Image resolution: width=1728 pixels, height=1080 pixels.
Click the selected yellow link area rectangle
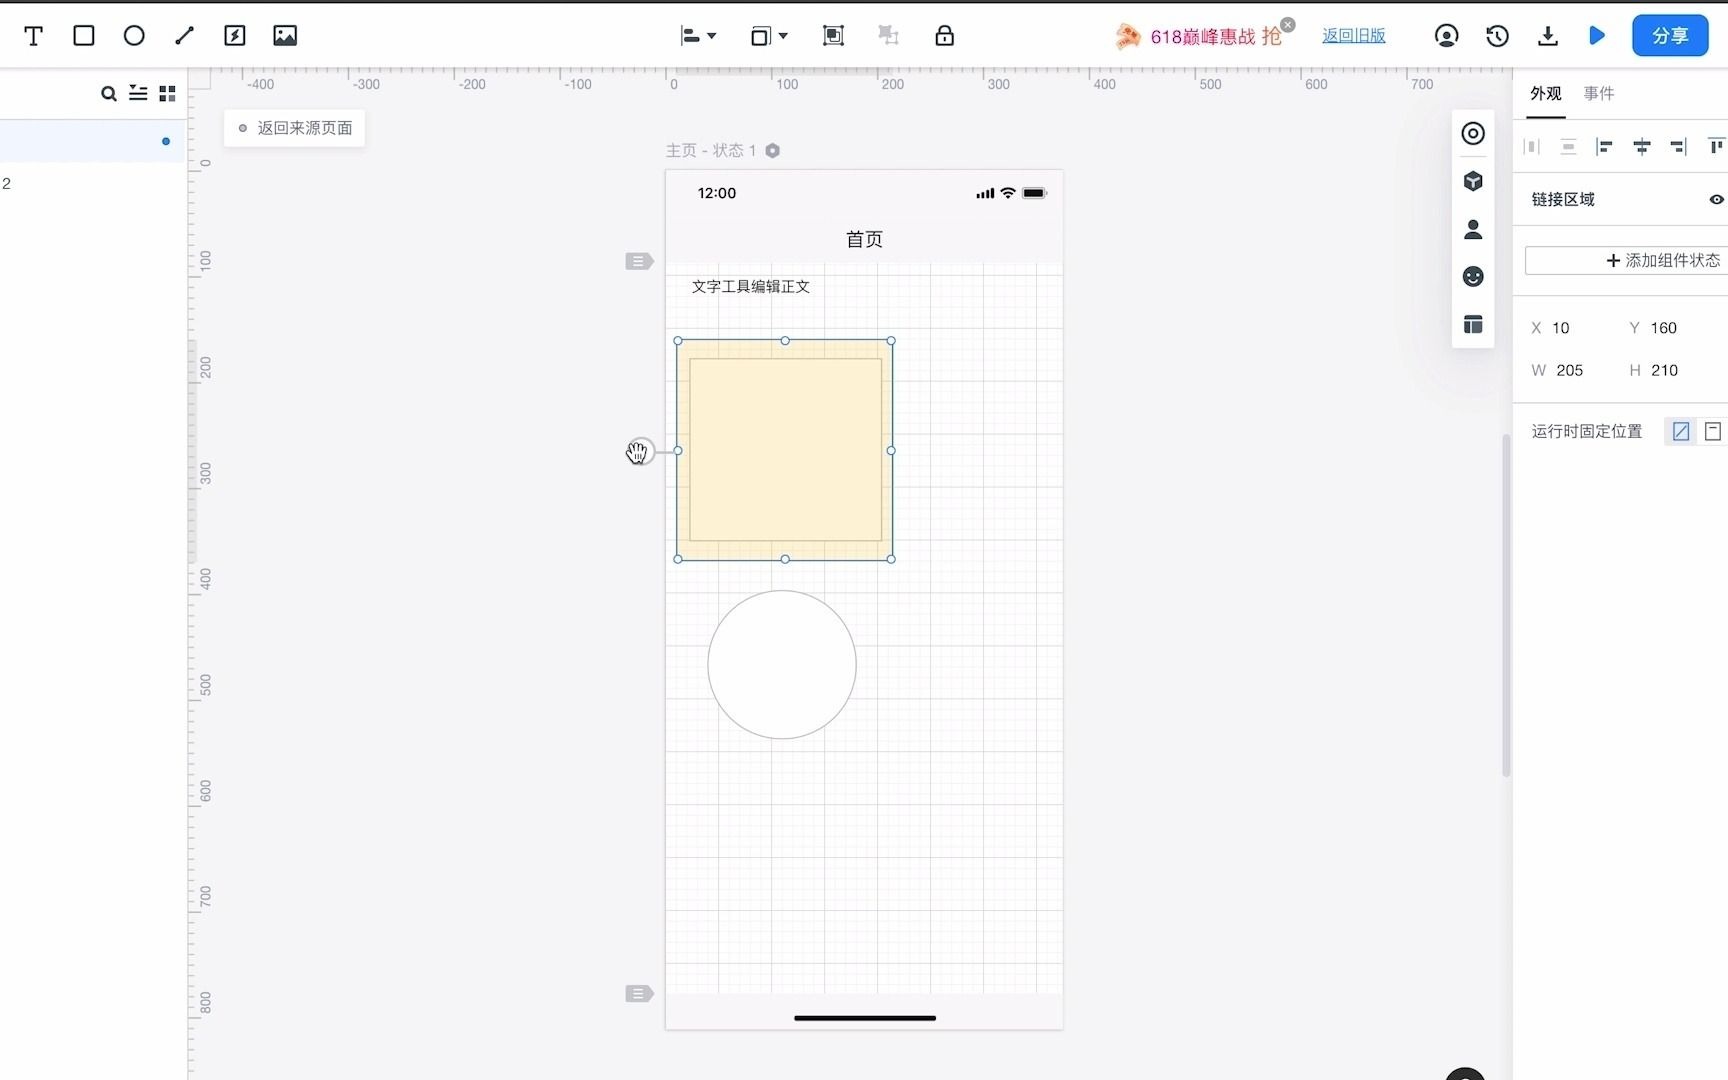(785, 450)
